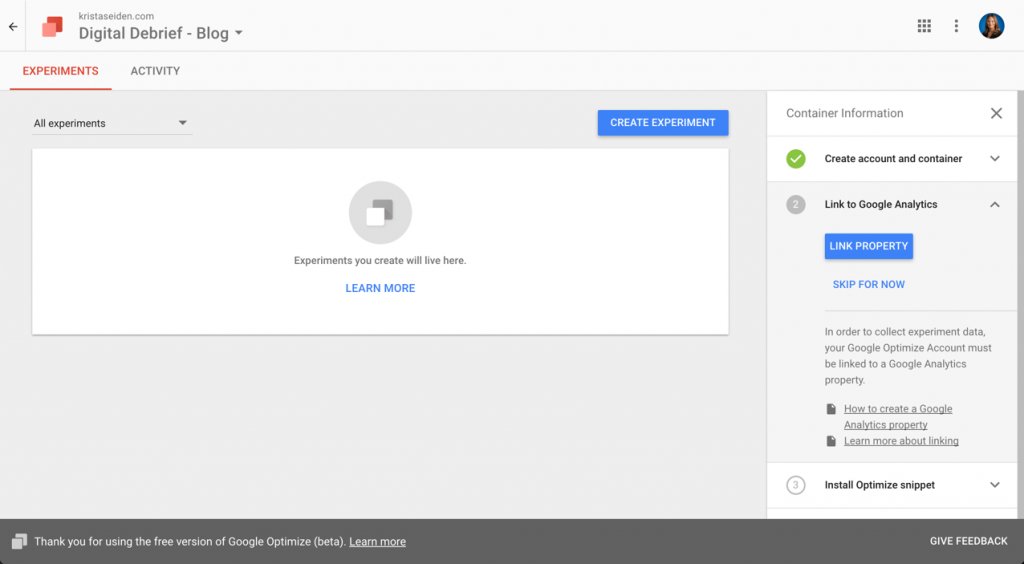
Task: Open the three-dot more options menu
Action: (956, 26)
